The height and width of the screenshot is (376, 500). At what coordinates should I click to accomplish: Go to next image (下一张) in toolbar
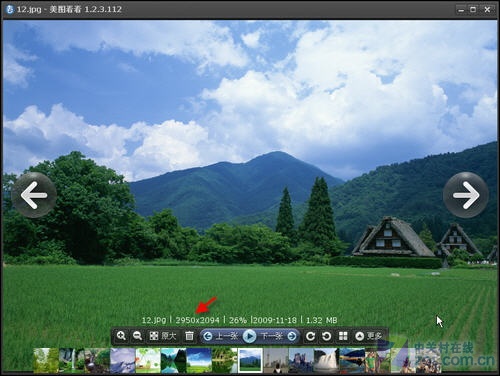(278, 336)
